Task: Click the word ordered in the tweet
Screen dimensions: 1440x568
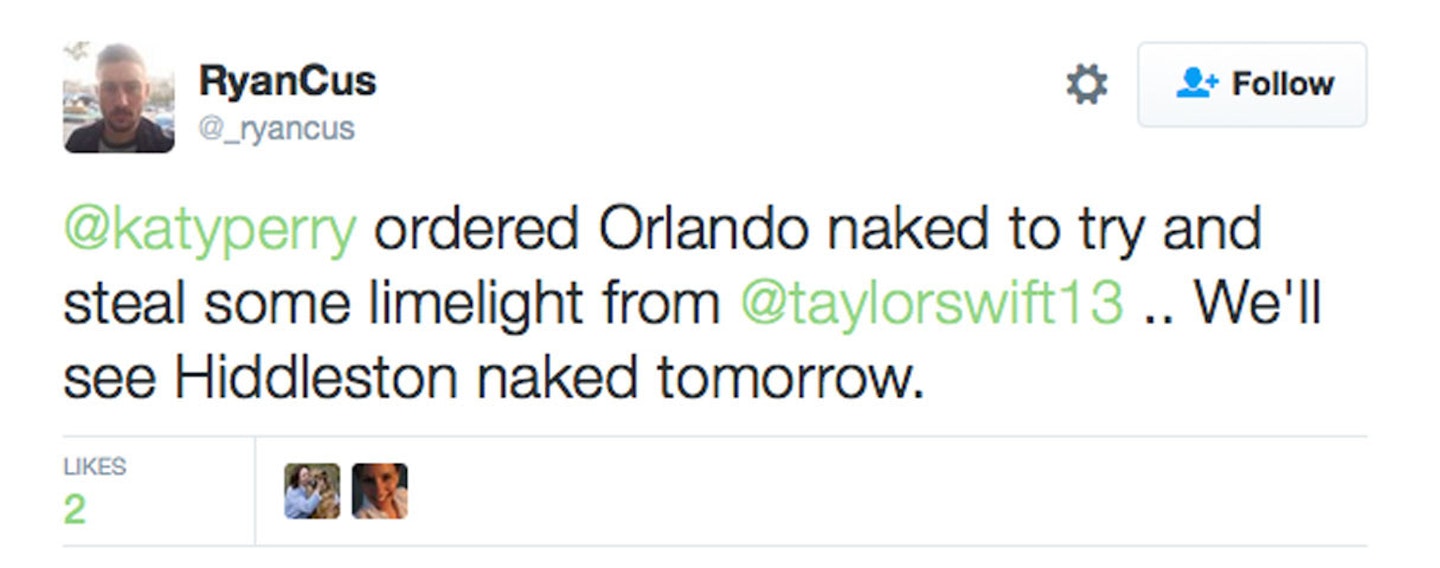Action: (x=478, y=230)
